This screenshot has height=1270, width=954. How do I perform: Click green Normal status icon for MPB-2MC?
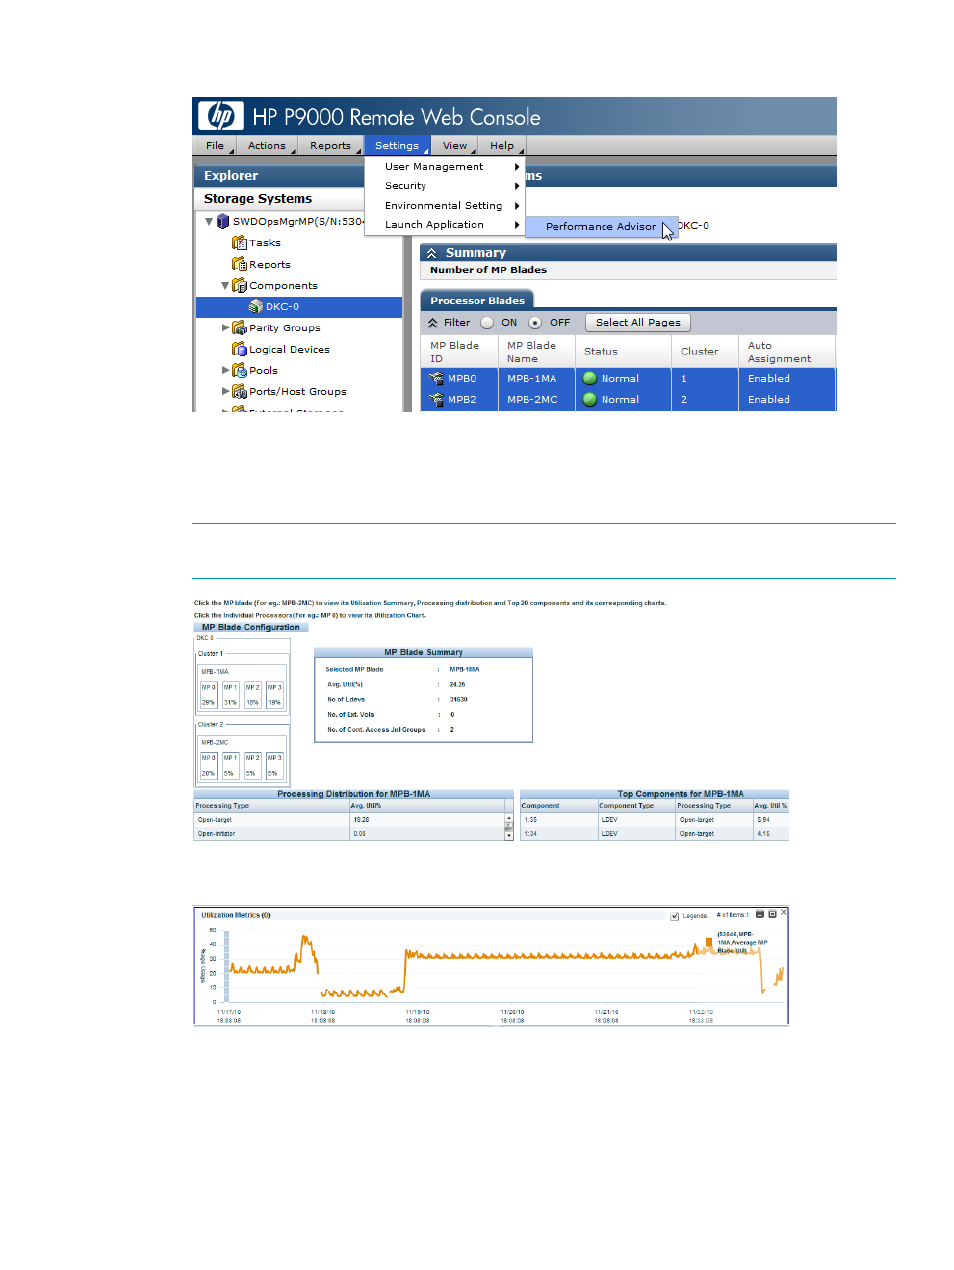590,399
